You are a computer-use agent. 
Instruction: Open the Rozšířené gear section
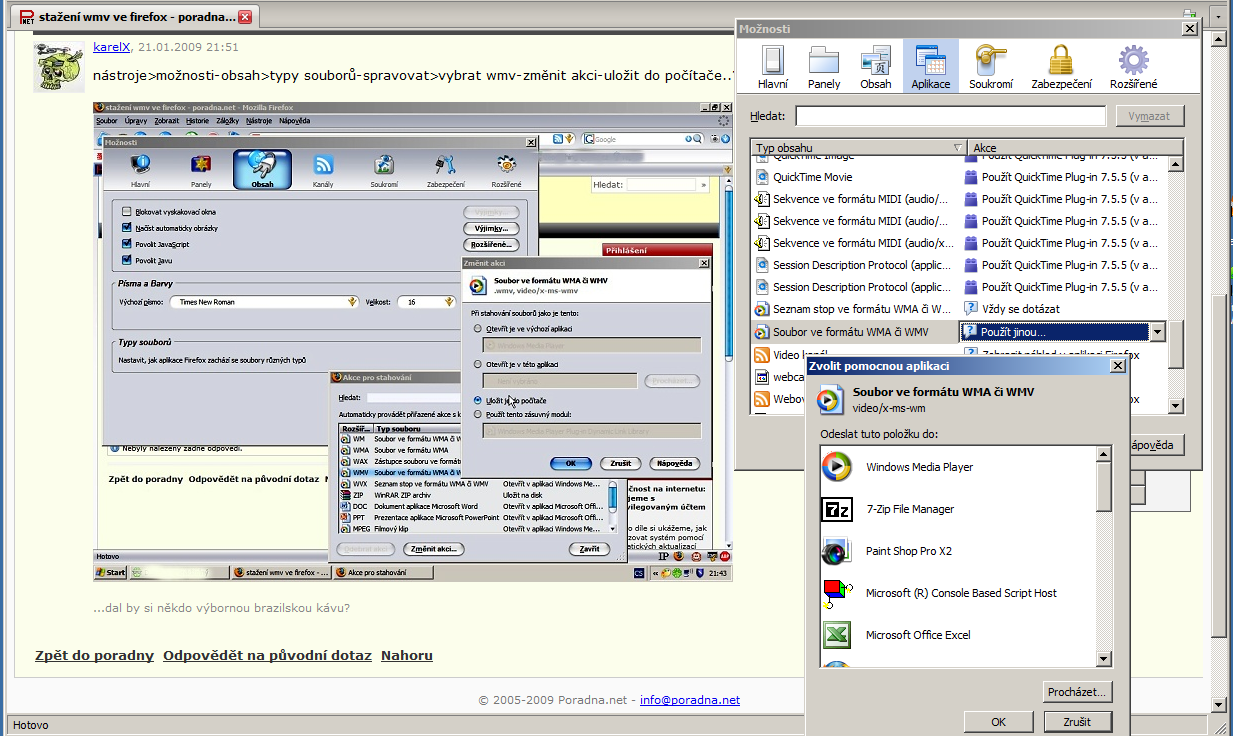tap(1133, 67)
